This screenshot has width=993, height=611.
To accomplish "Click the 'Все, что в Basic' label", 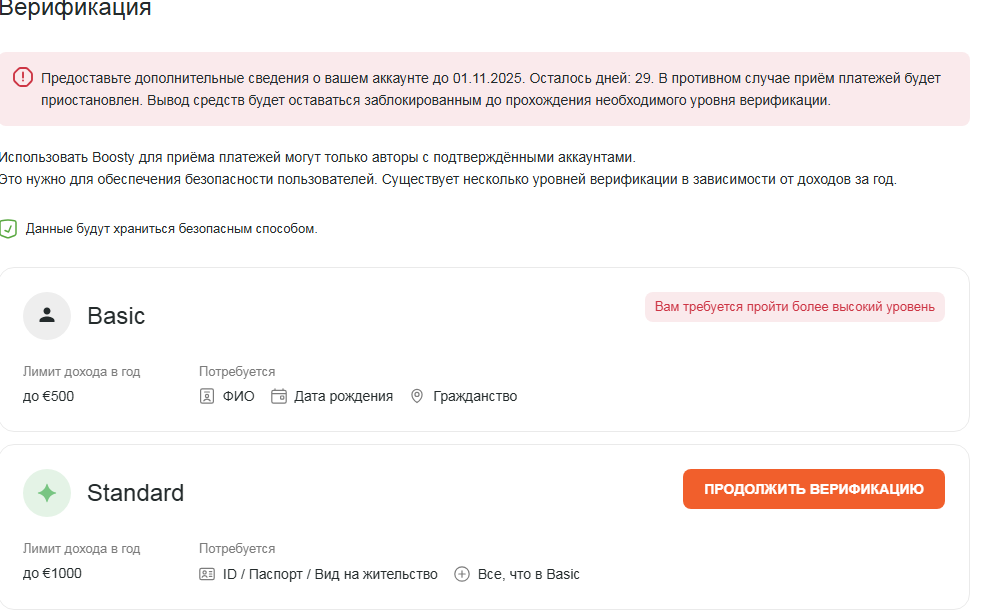I will pos(528,574).
